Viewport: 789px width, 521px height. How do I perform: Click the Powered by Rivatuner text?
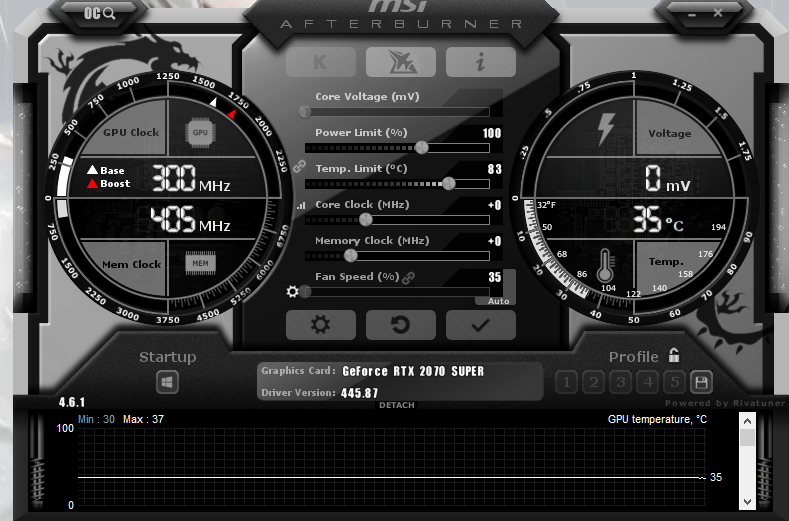(x=725, y=403)
